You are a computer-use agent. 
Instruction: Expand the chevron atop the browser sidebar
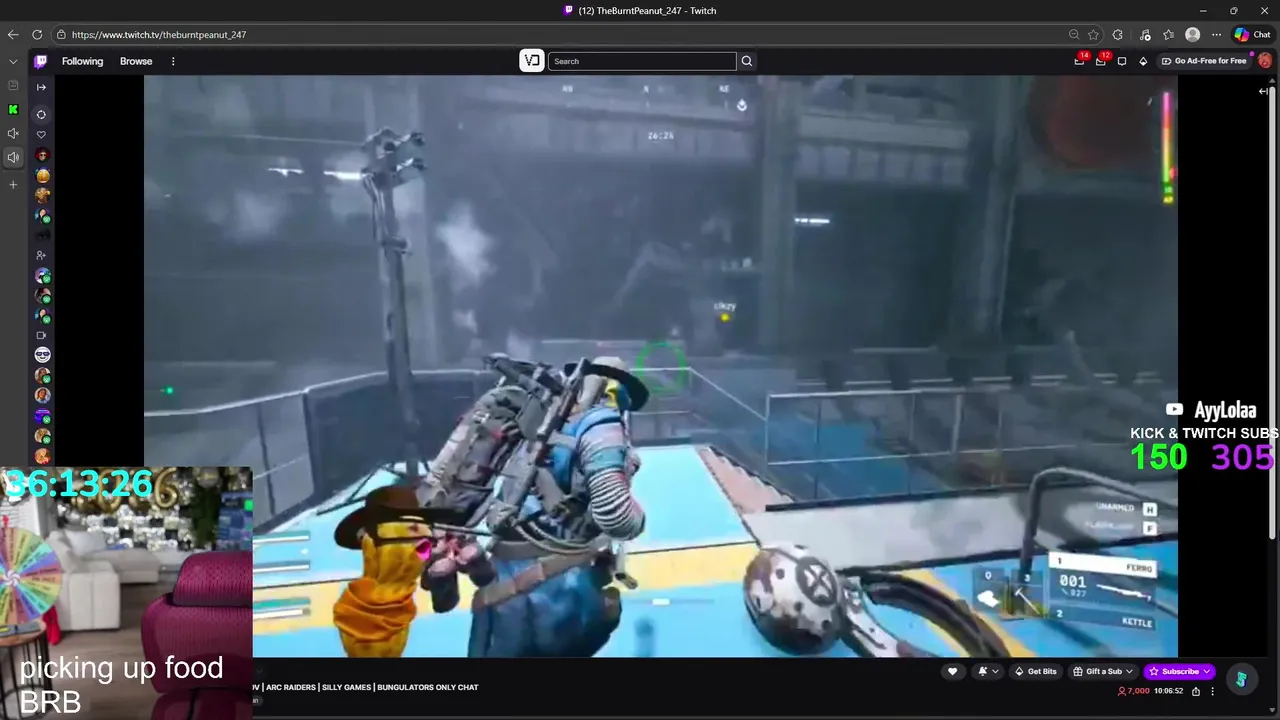click(13, 61)
